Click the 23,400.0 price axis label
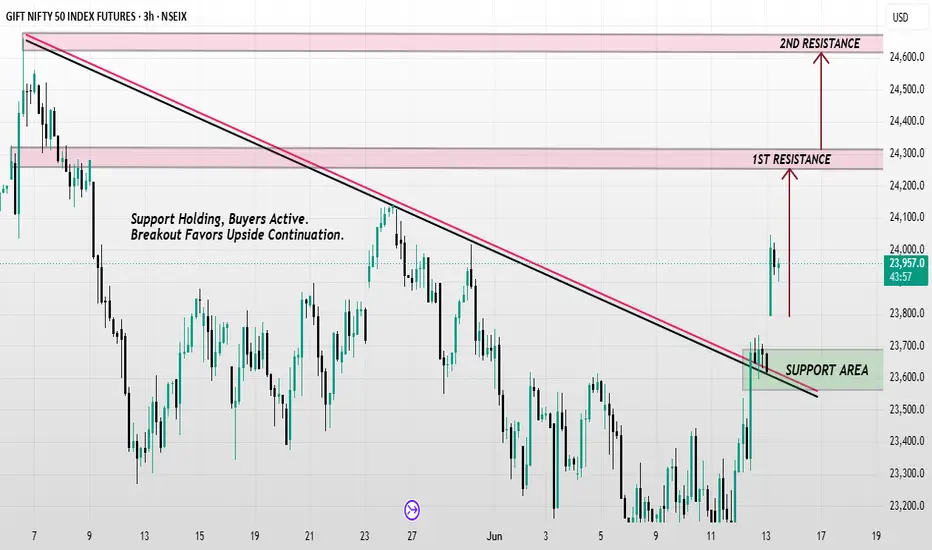 [x=907, y=441]
